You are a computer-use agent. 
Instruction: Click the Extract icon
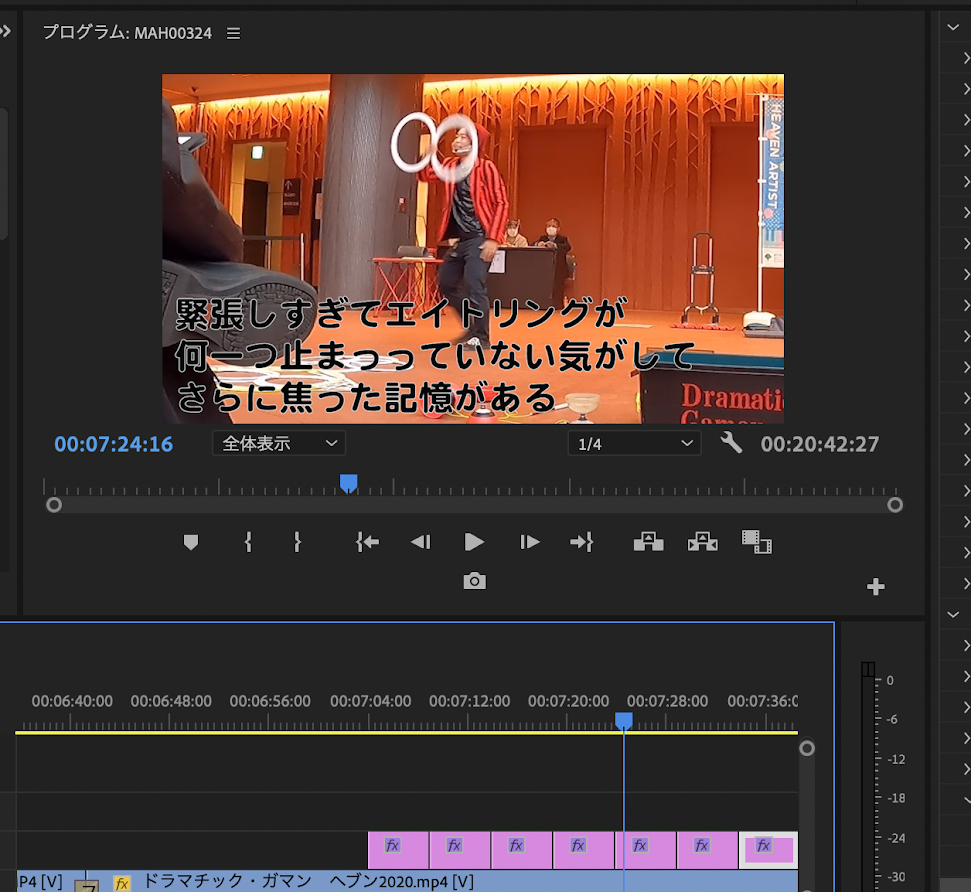tap(703, 542)
